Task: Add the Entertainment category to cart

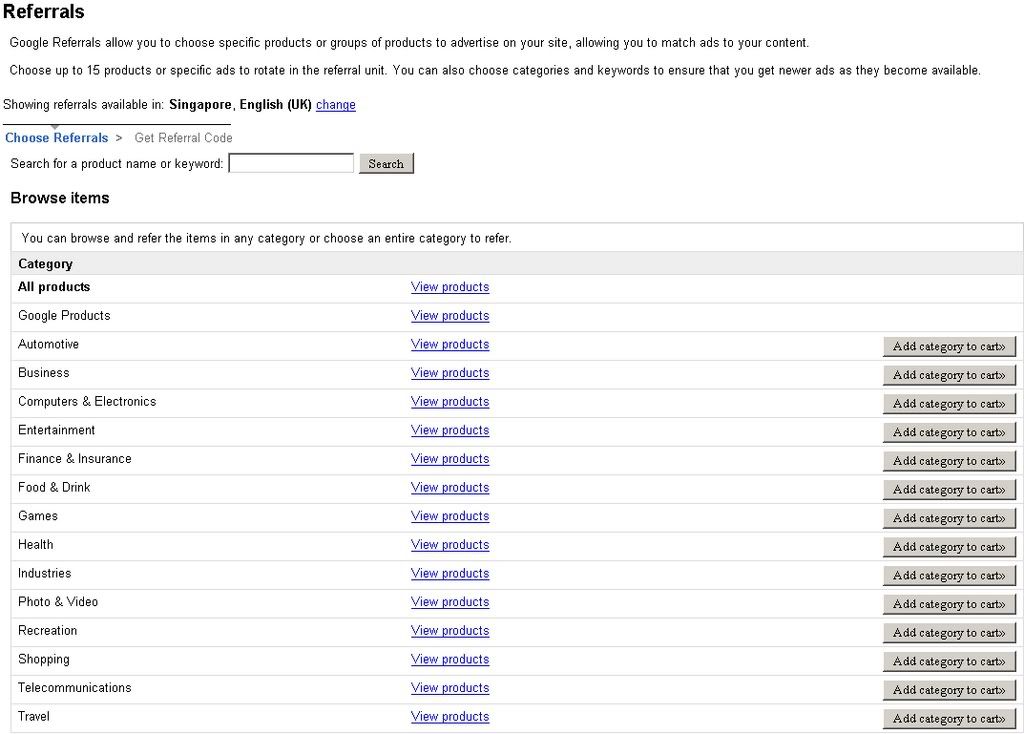Action: (x=950, y=432)
